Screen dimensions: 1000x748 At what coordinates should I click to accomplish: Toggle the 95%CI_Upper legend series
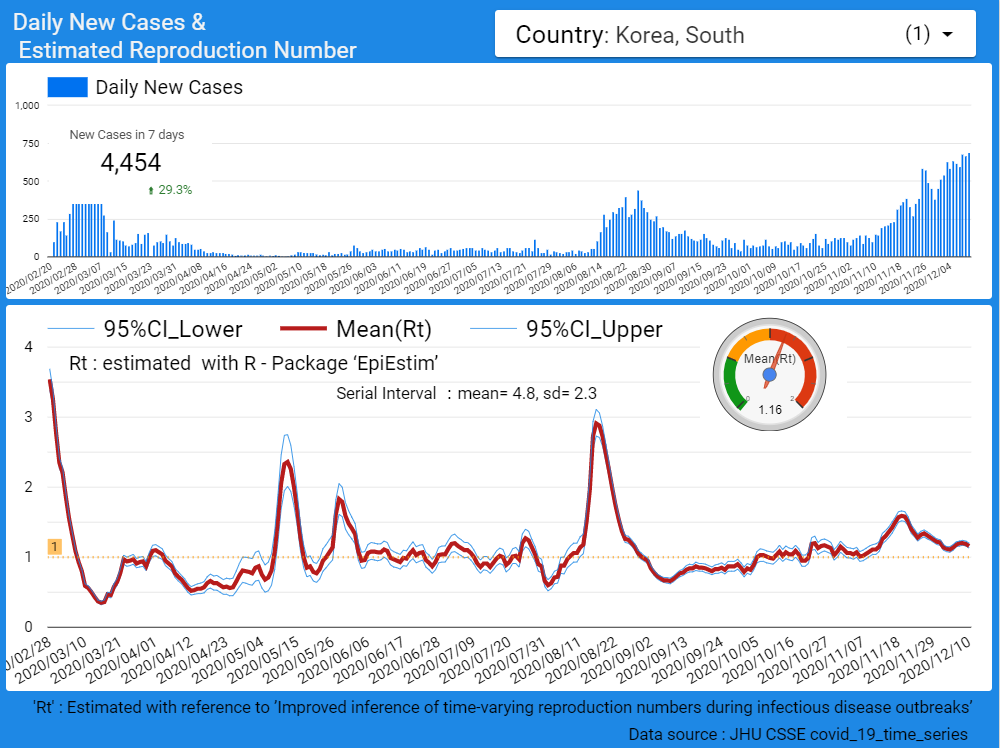click(594, 330)
